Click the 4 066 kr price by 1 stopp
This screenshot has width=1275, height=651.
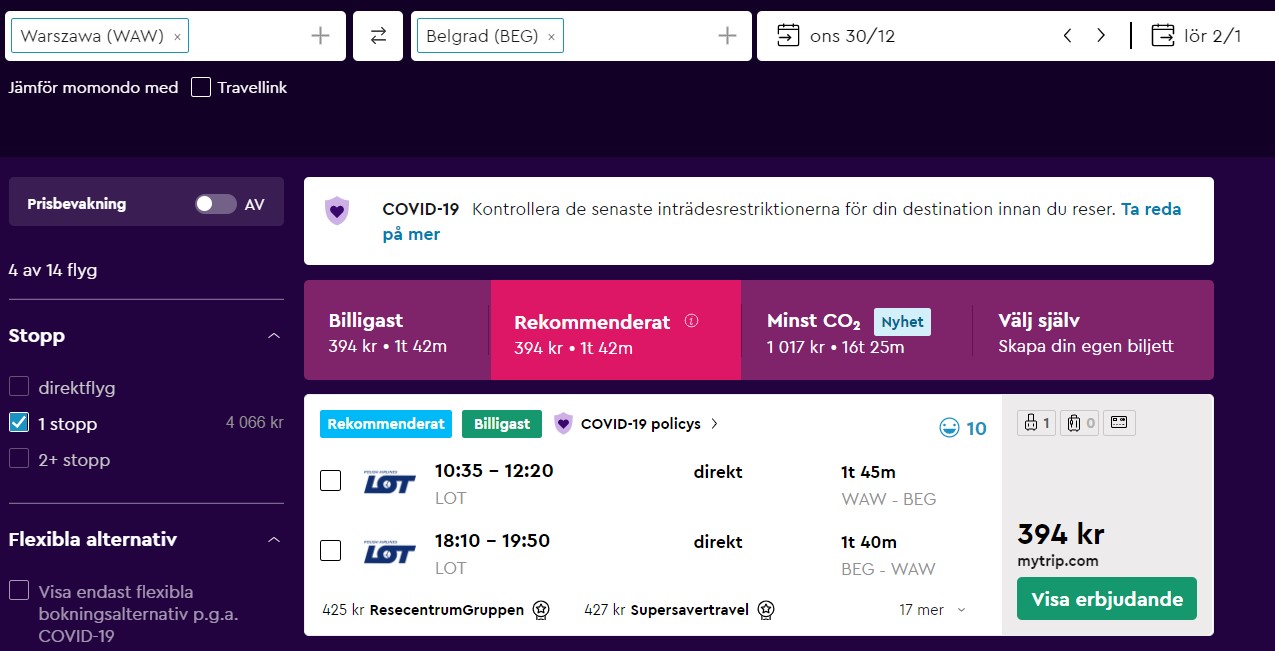click(255, 423)
